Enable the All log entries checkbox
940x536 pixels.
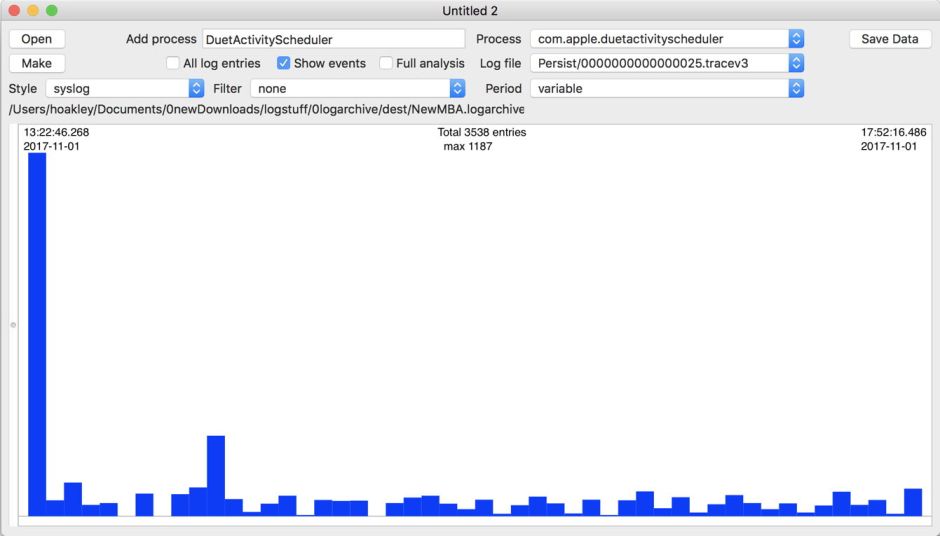coord(174,63)
